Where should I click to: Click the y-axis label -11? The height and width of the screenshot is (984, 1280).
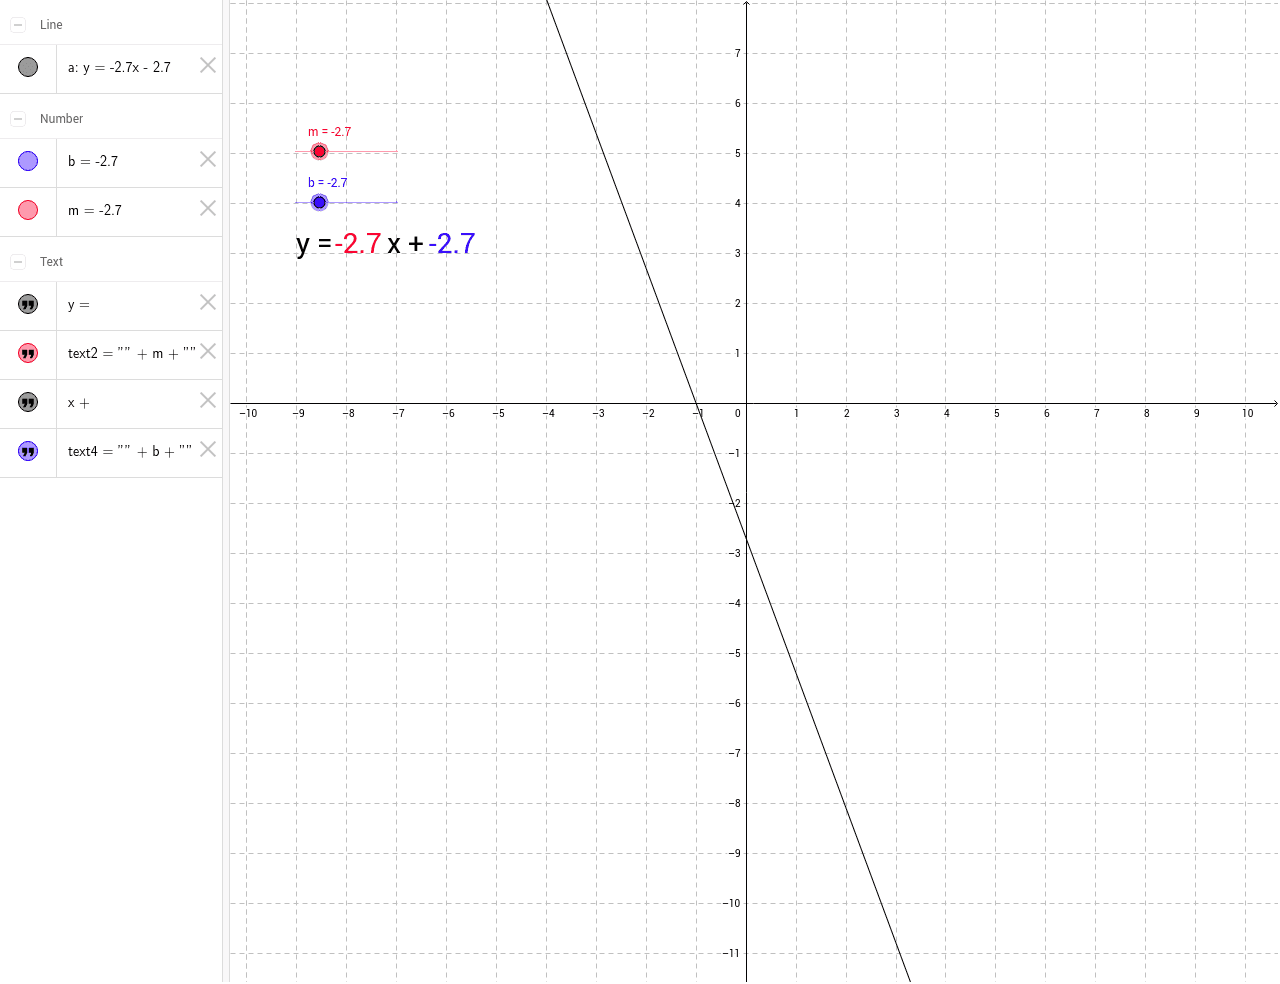tap(732, 953)
